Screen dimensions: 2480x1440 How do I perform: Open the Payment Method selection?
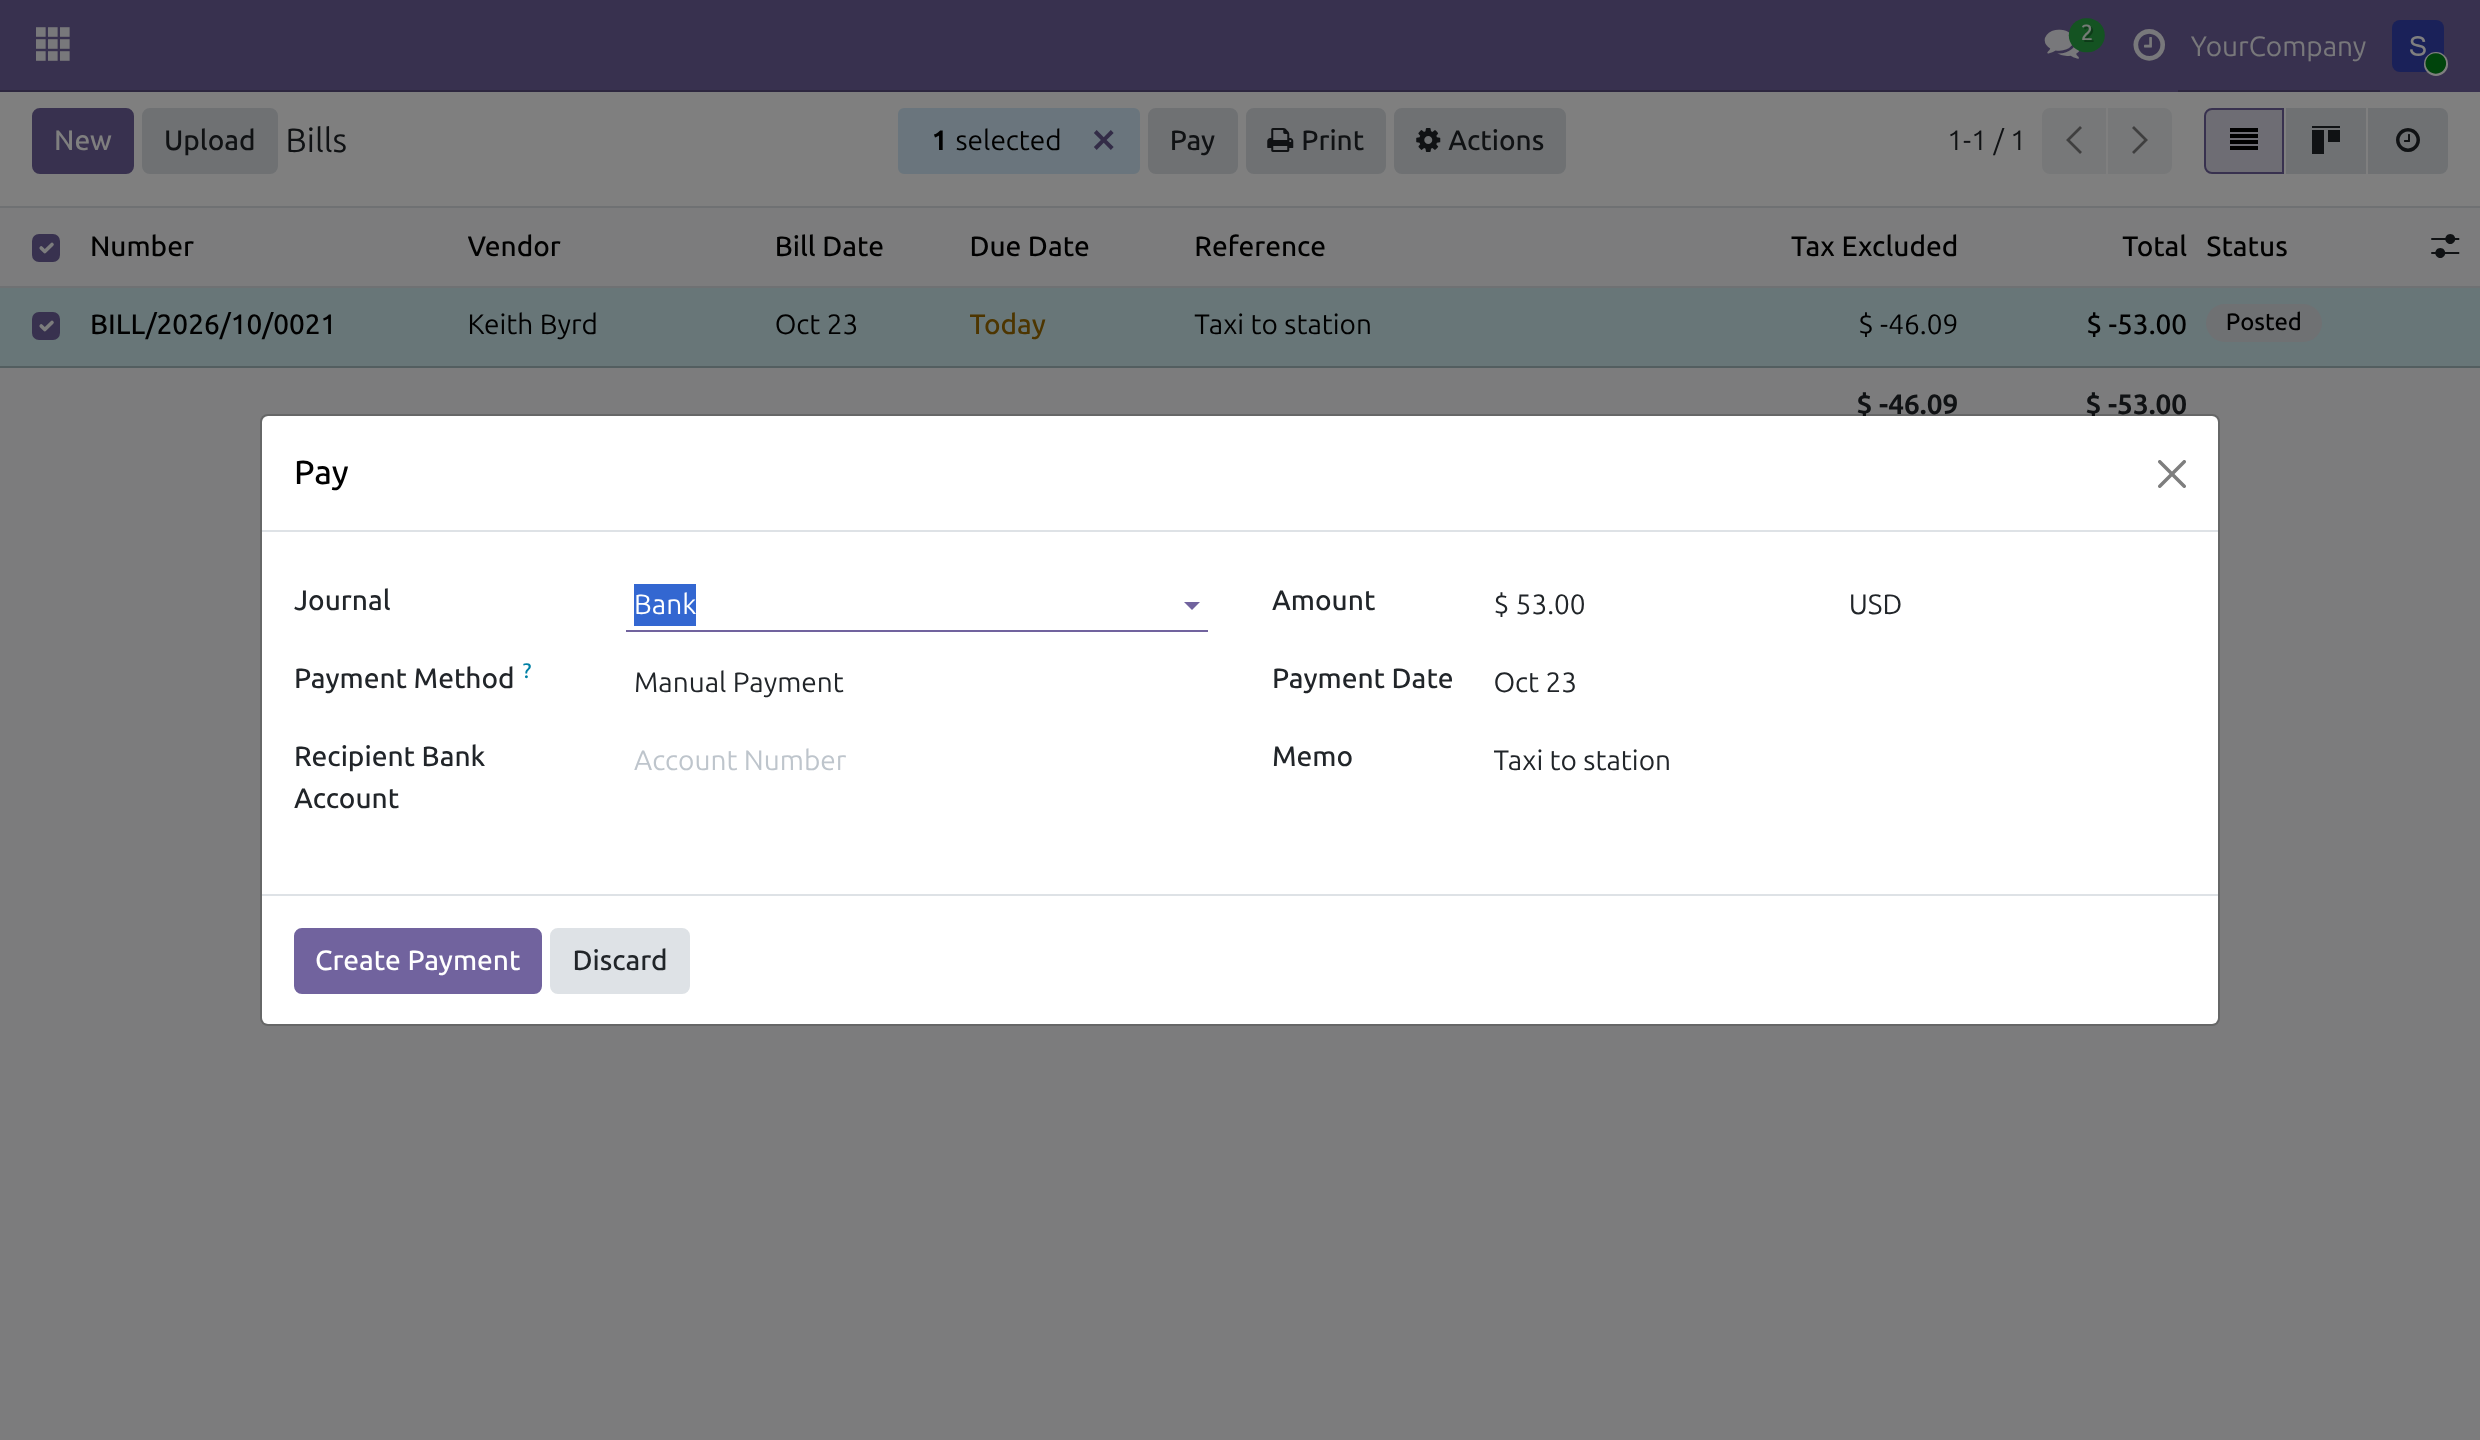(916, 682)
